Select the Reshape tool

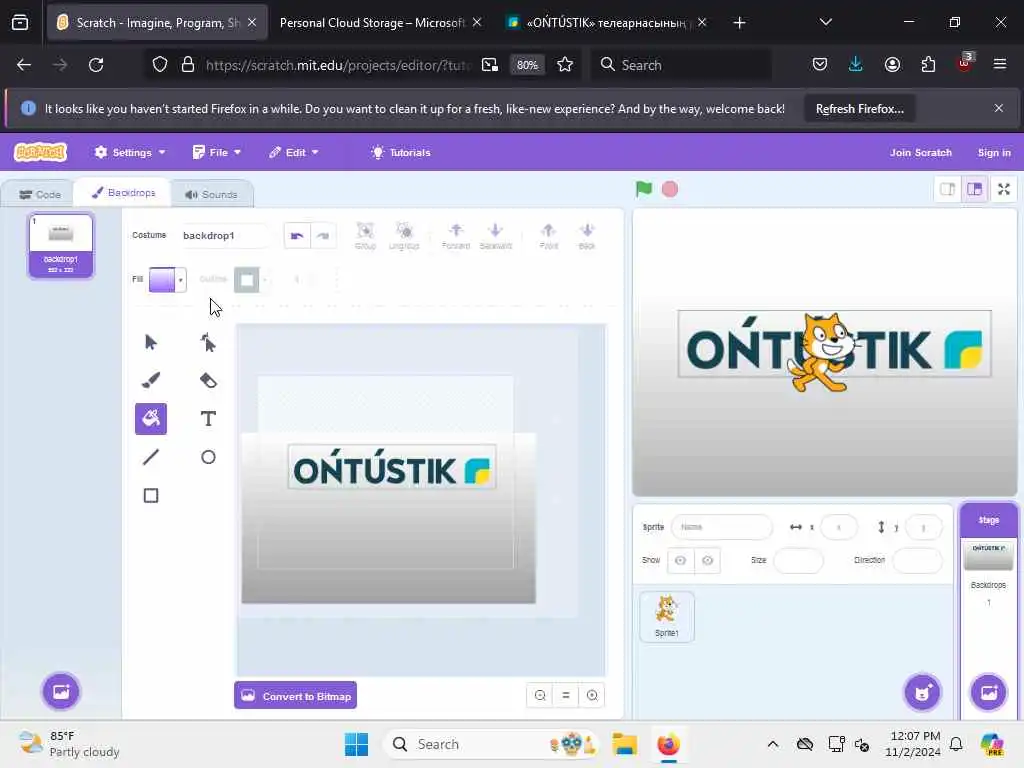point(208,342)
